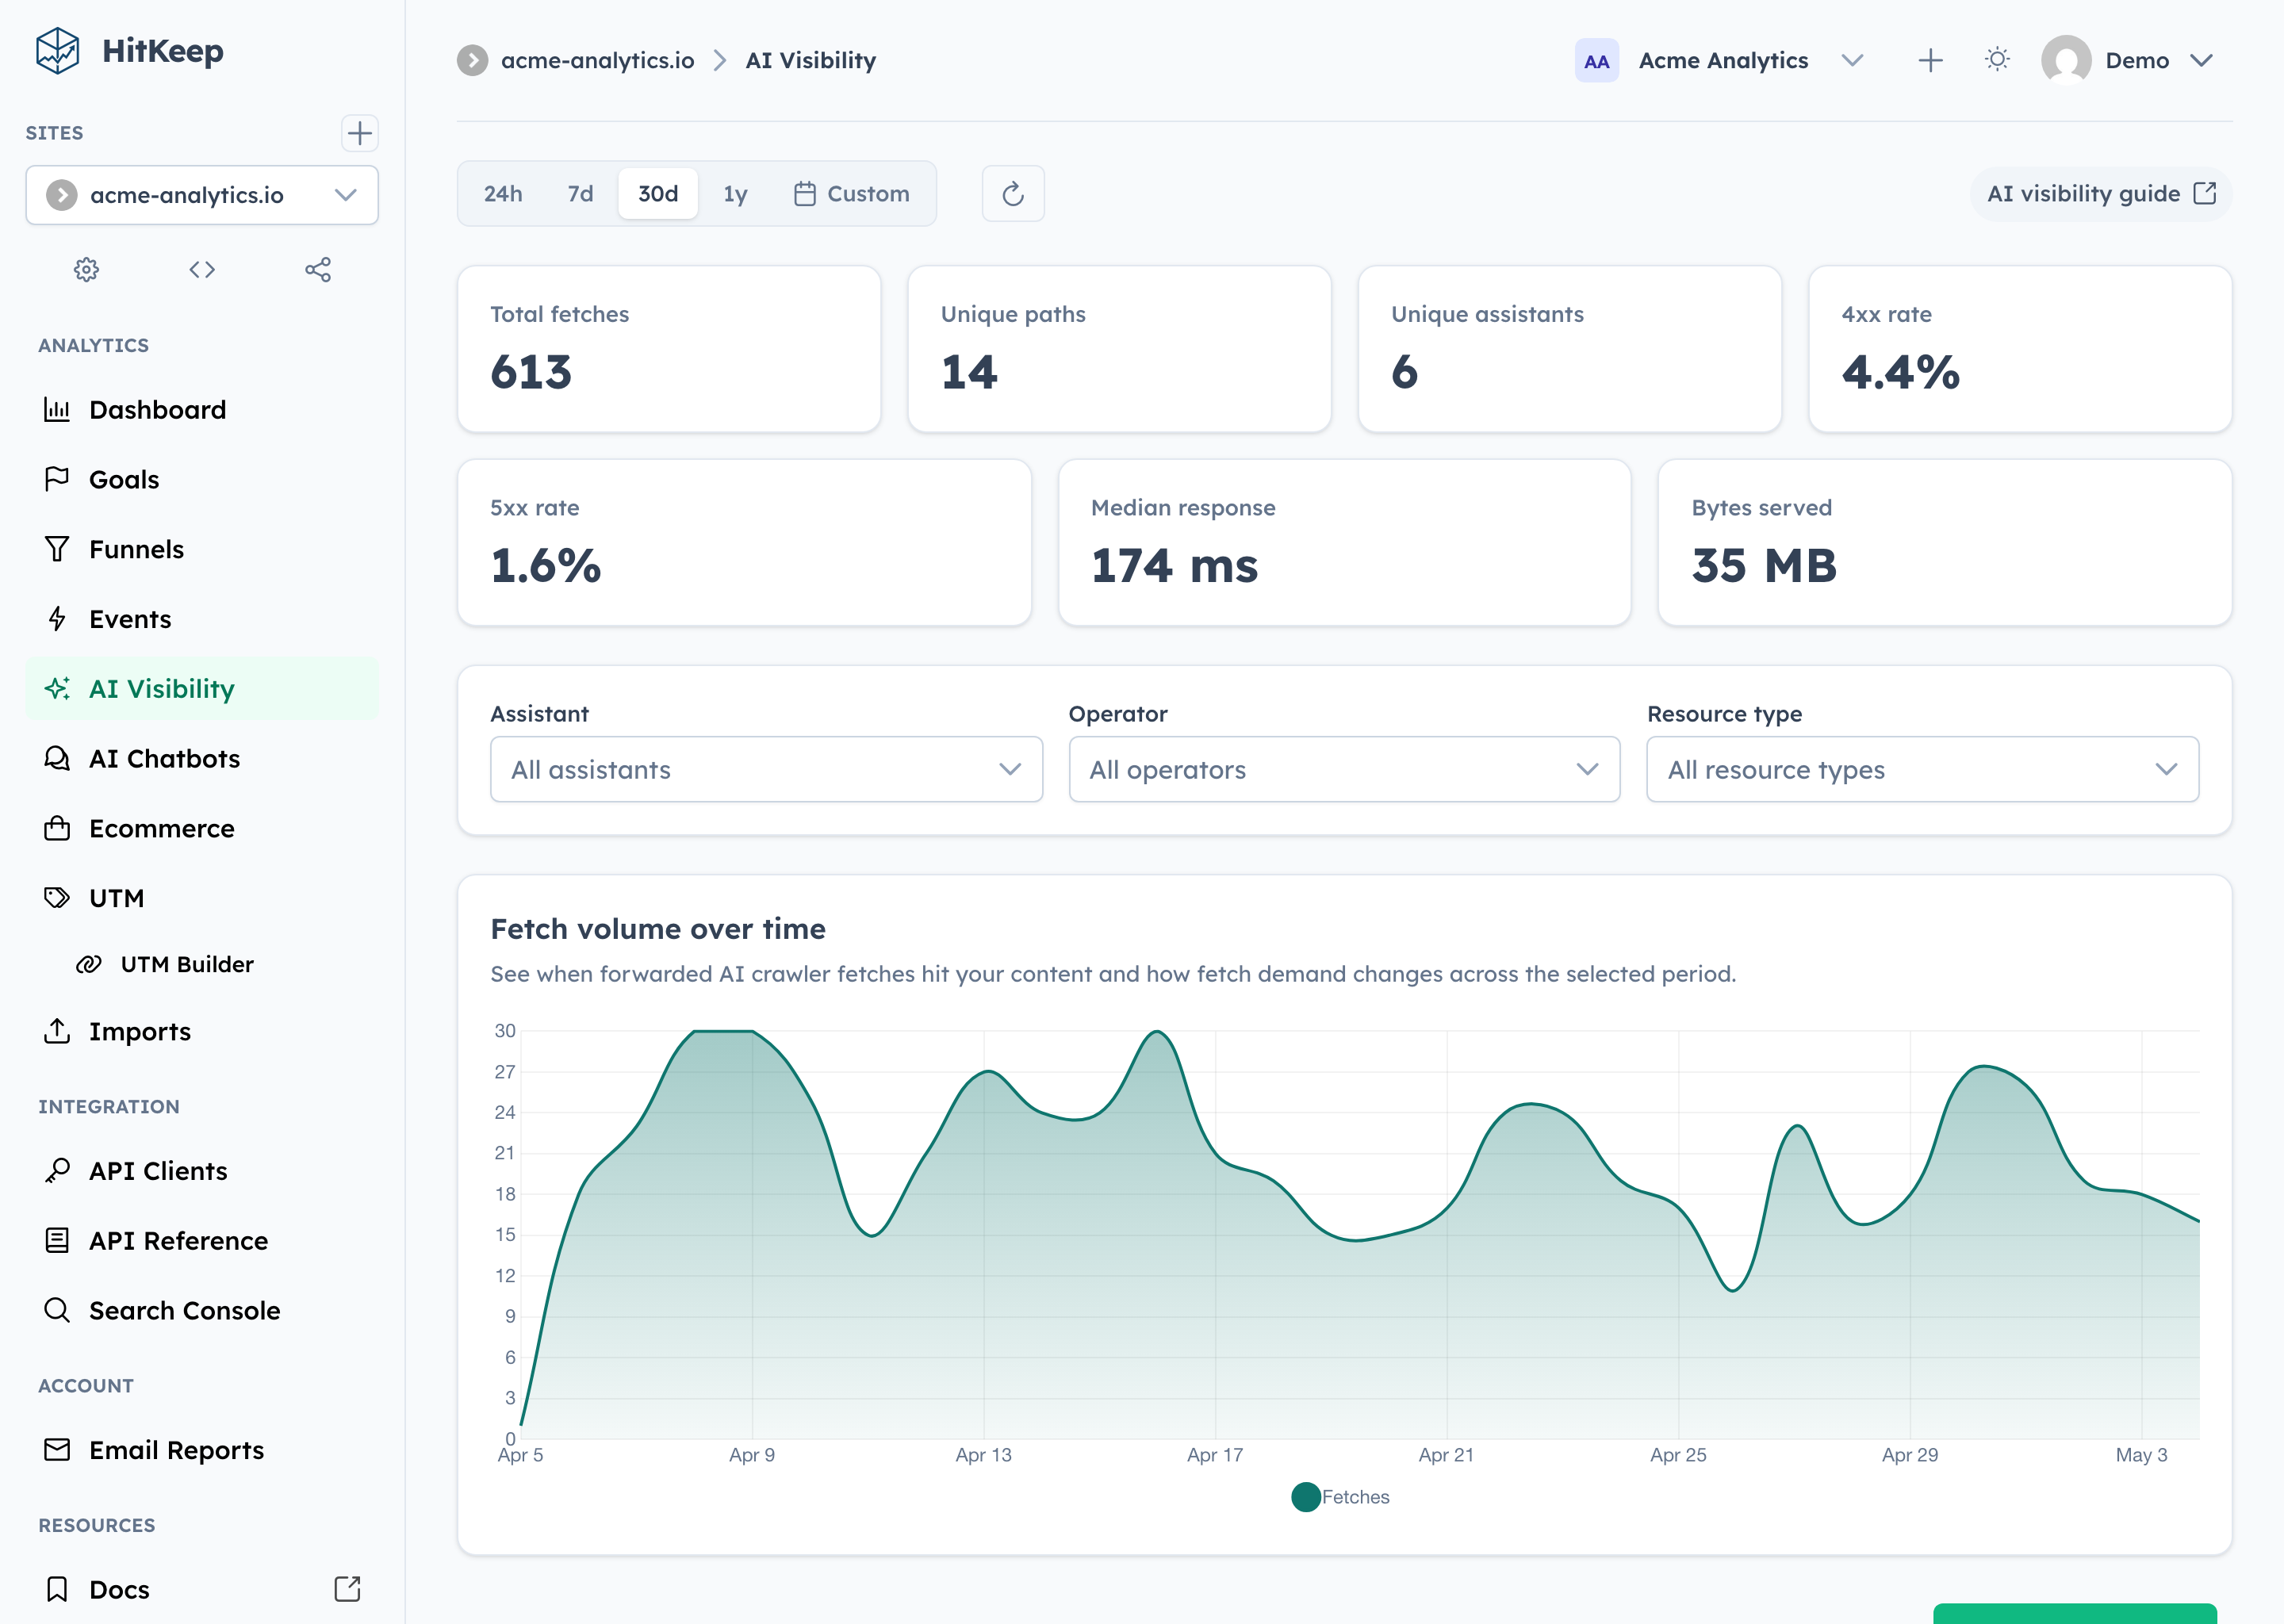Select the 30d time range
The image size is (2284, 1624).
pos(658,194)
